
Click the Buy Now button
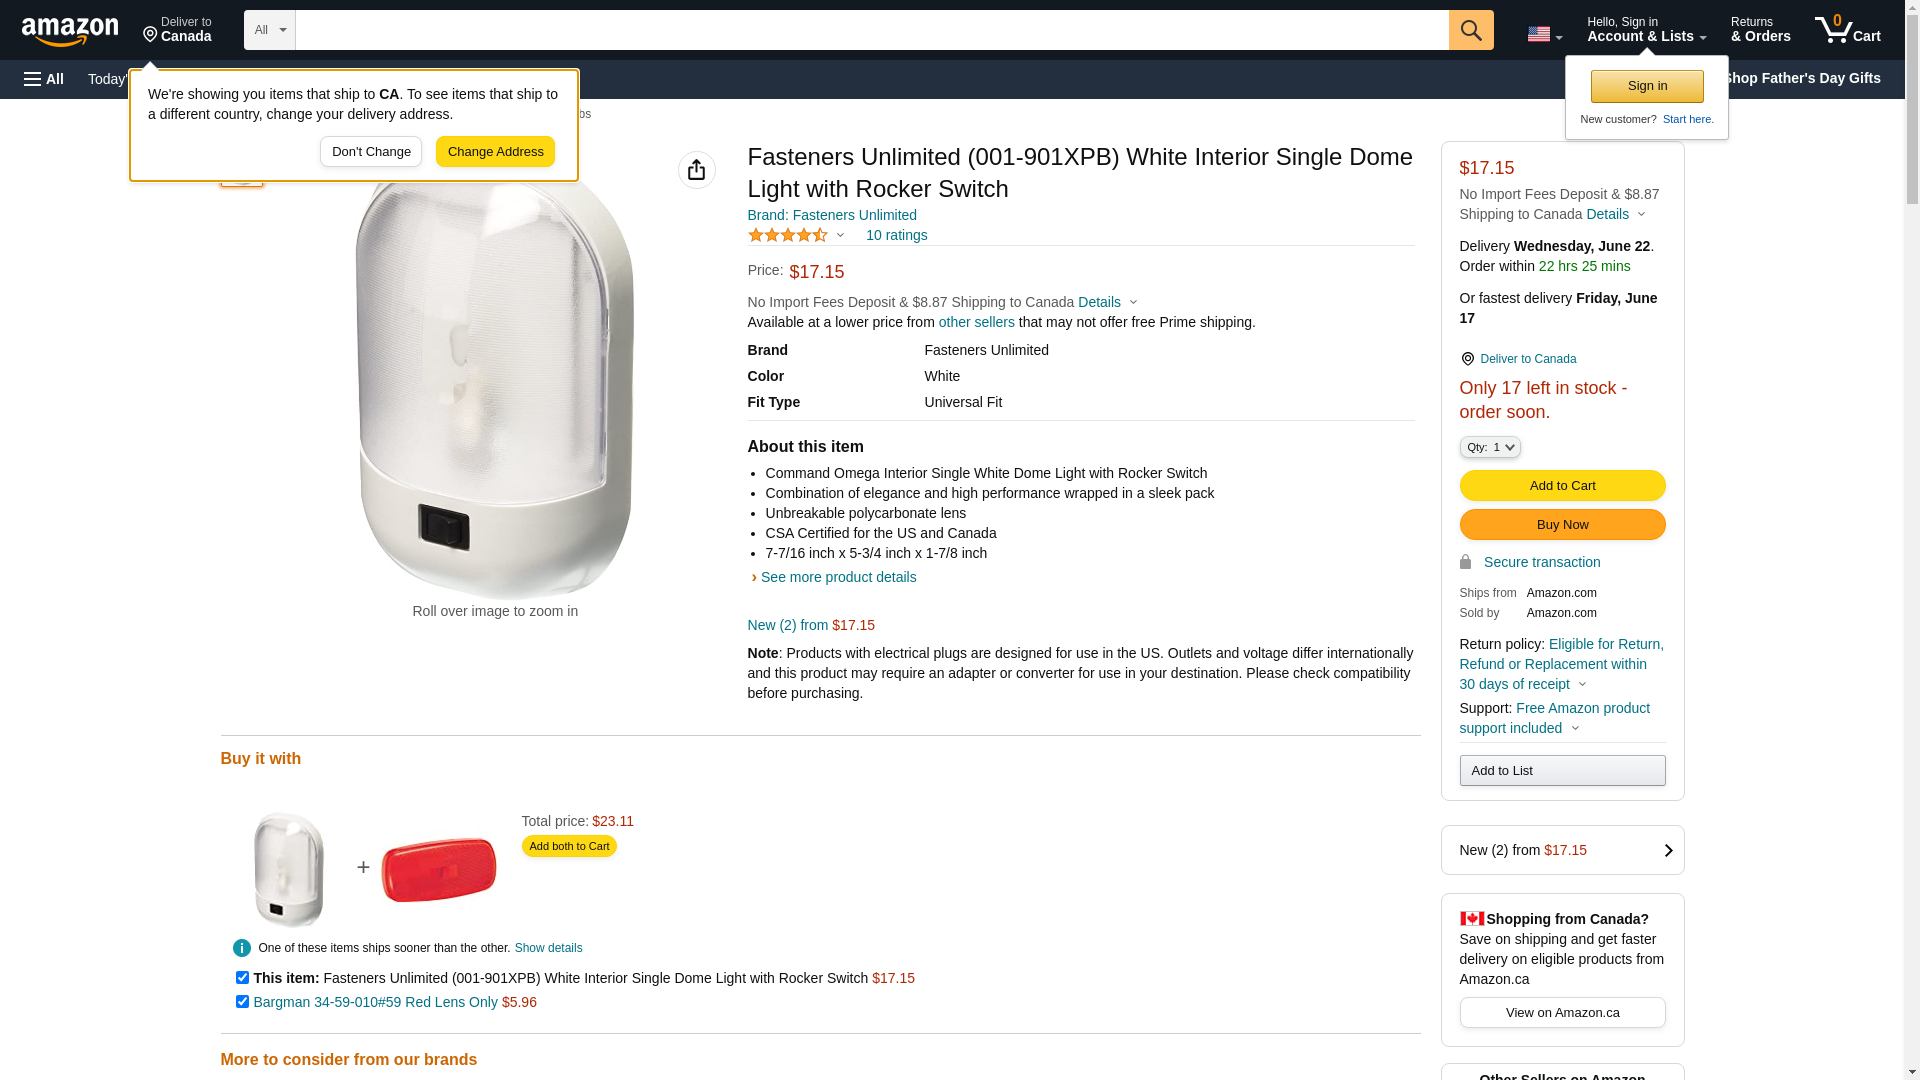[x=1561, y=524]
